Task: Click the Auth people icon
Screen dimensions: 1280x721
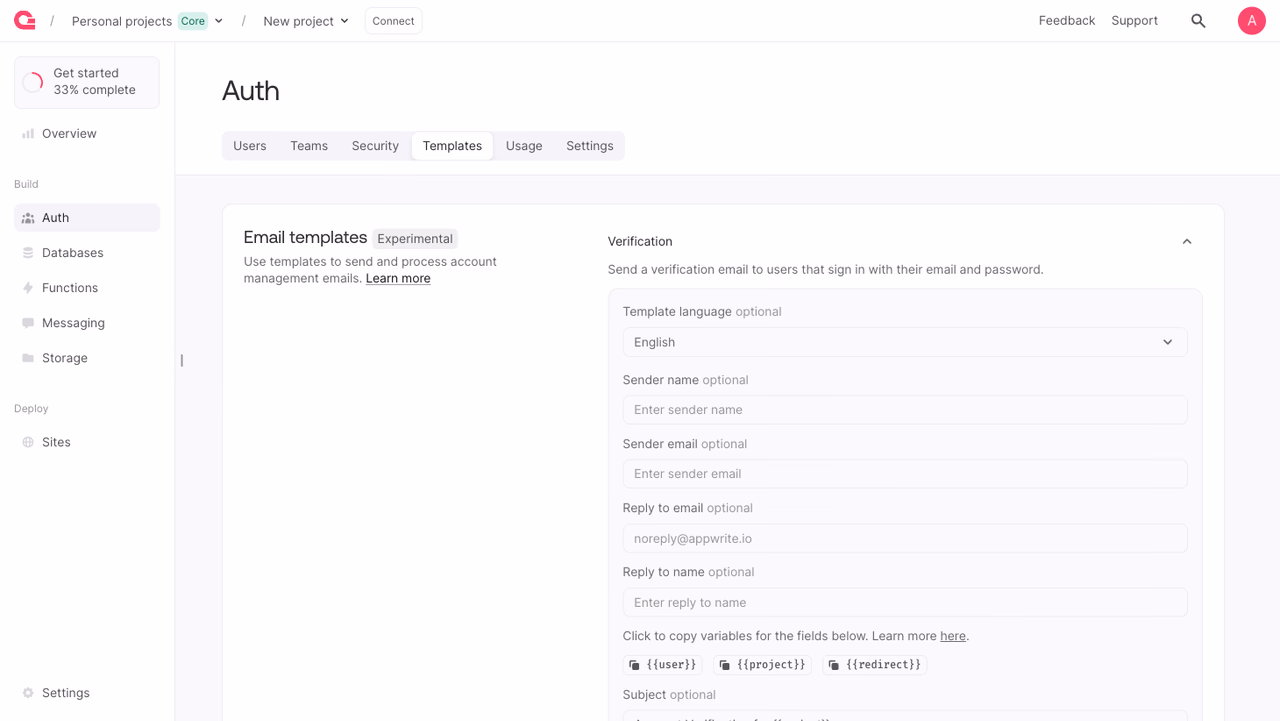Action: [28, 218]
